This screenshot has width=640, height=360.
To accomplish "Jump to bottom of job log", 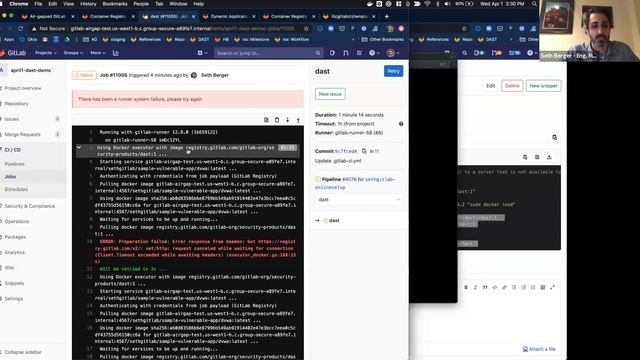I will 287,120.
